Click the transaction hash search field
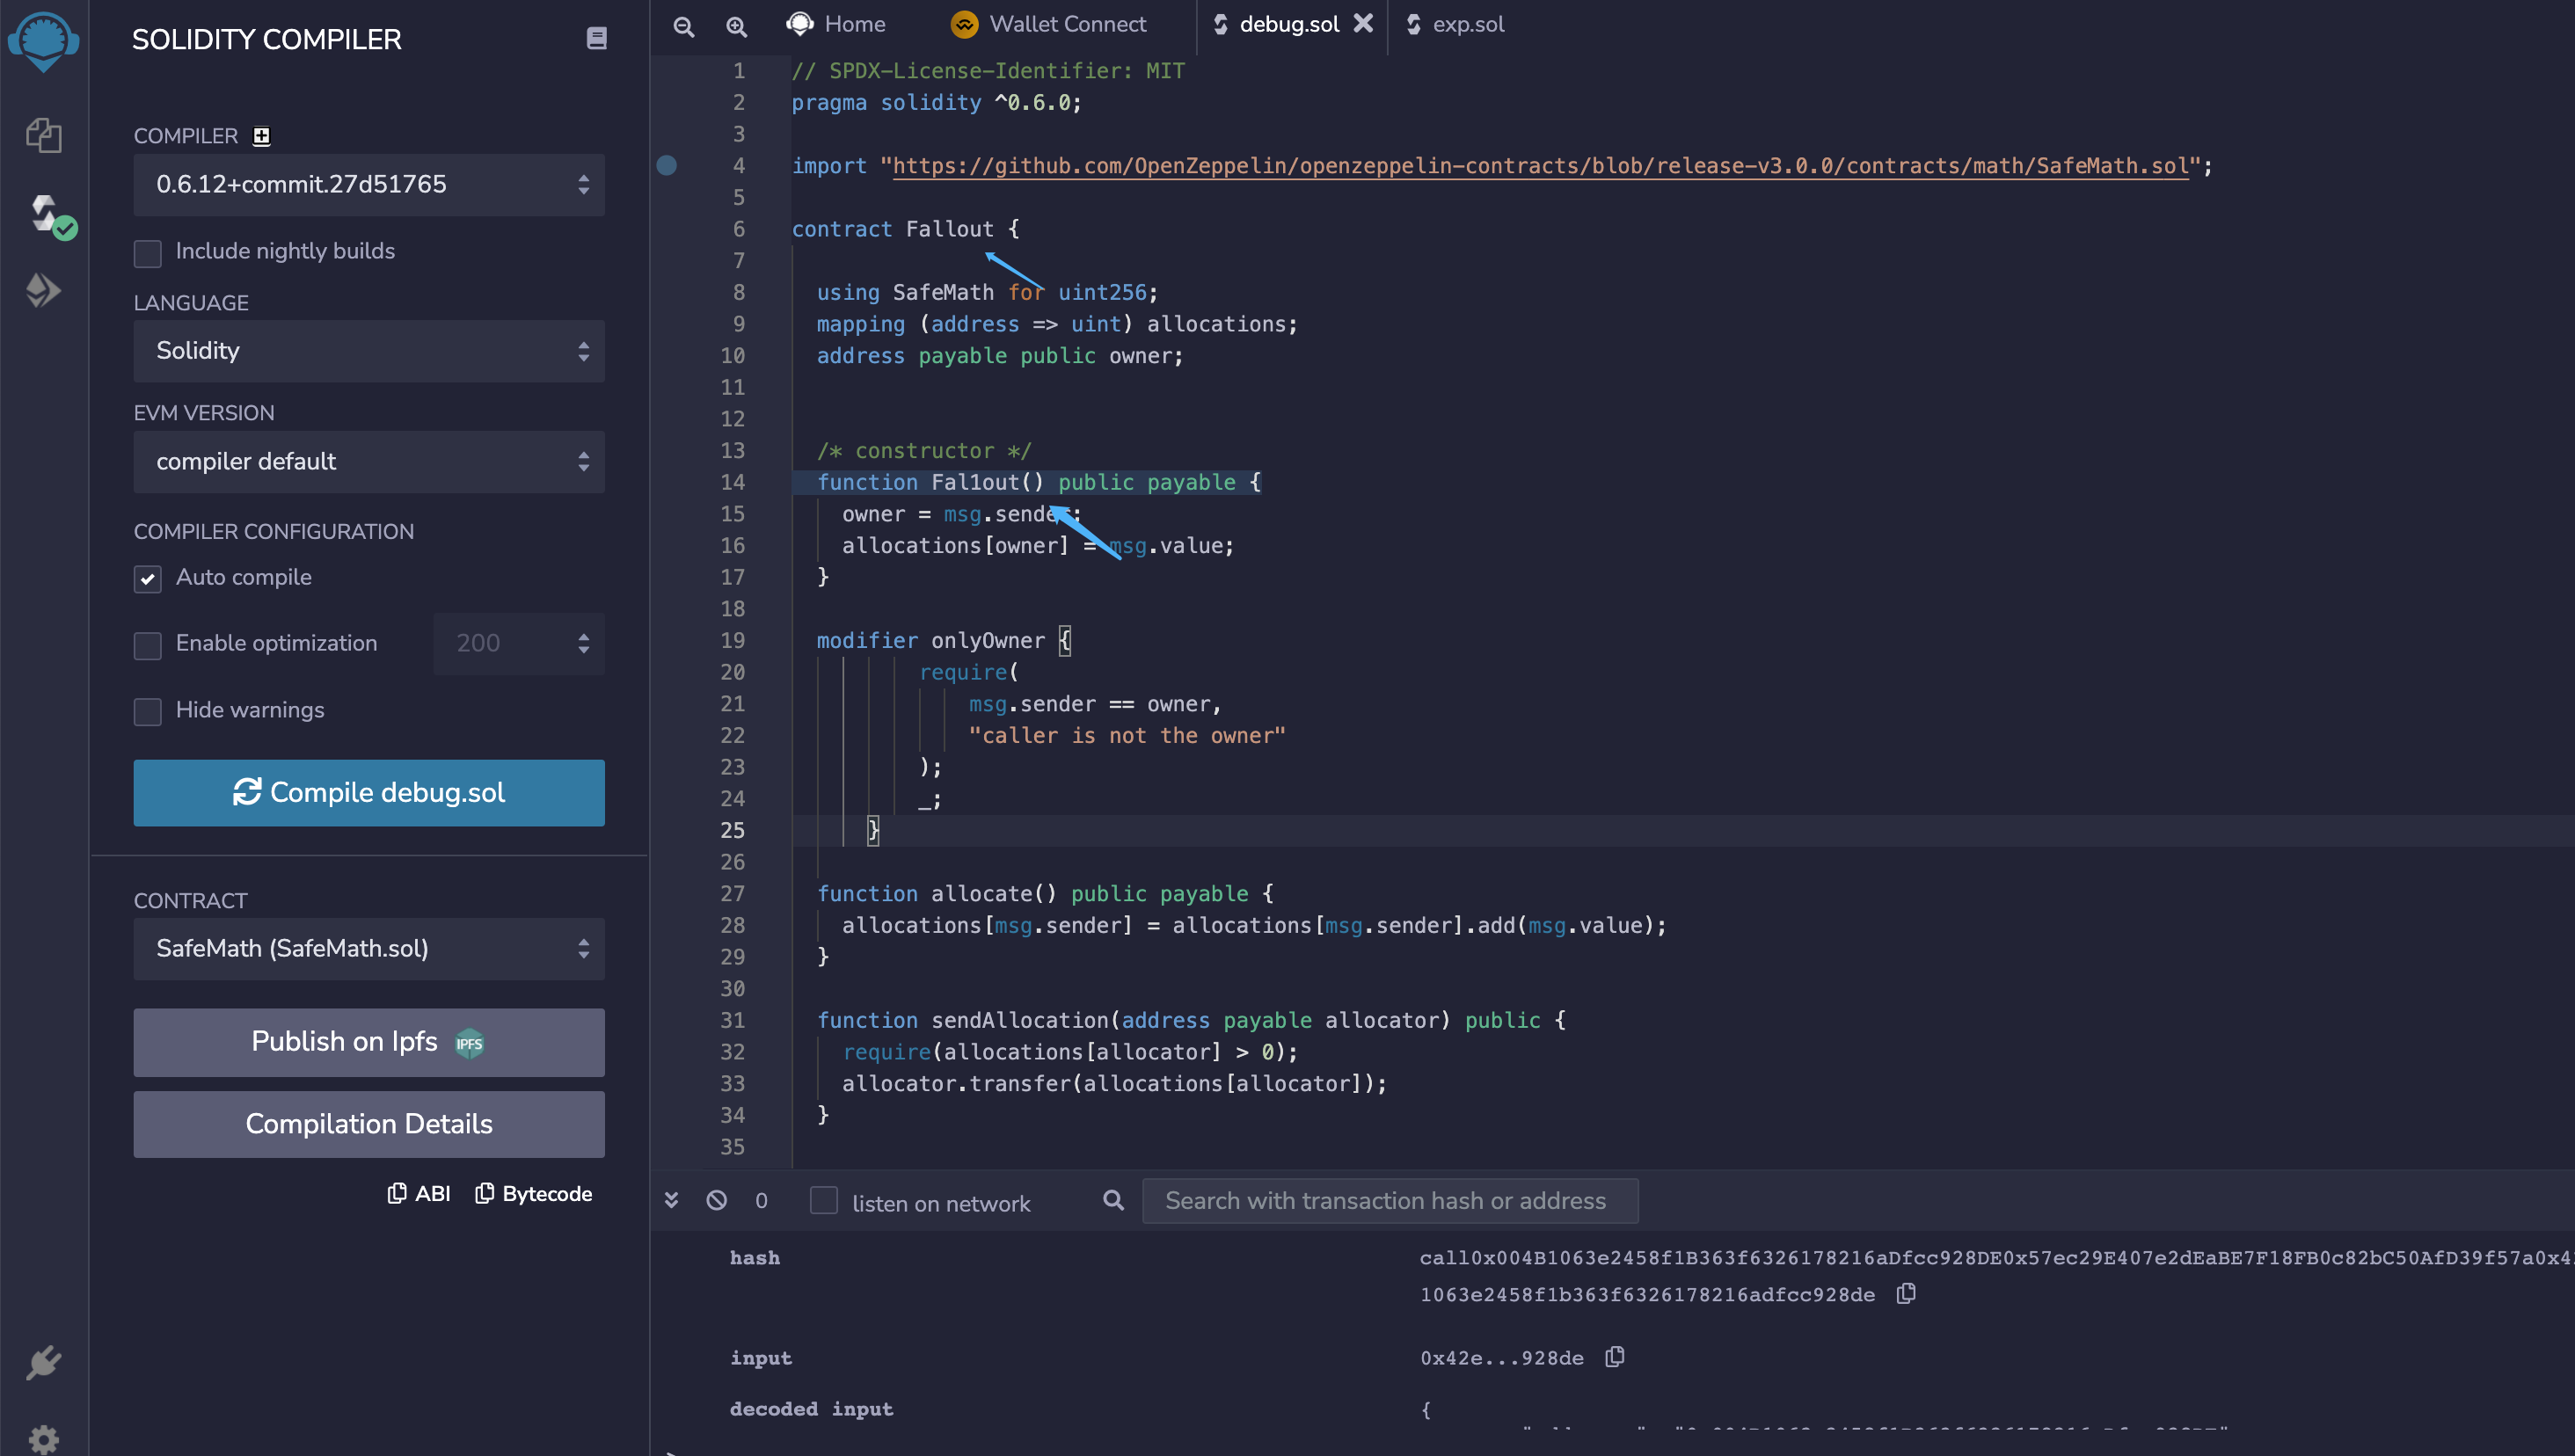The image size is (2575, 1456). [x=1390, y=1201]
